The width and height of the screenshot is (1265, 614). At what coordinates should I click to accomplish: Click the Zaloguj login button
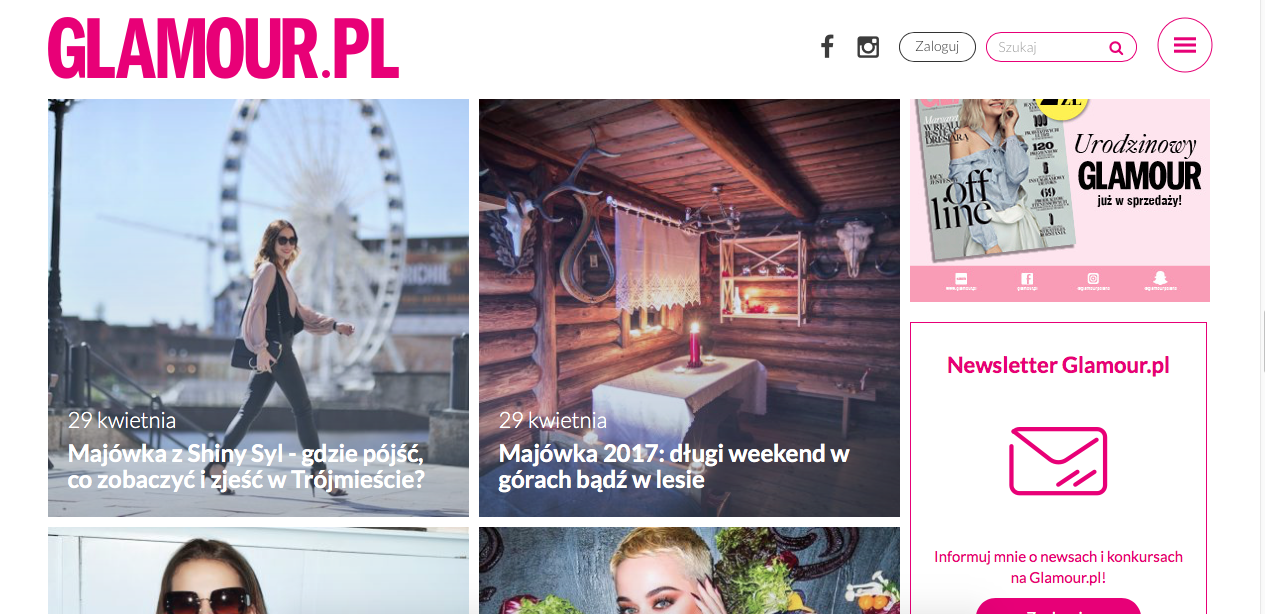(937, 47)
